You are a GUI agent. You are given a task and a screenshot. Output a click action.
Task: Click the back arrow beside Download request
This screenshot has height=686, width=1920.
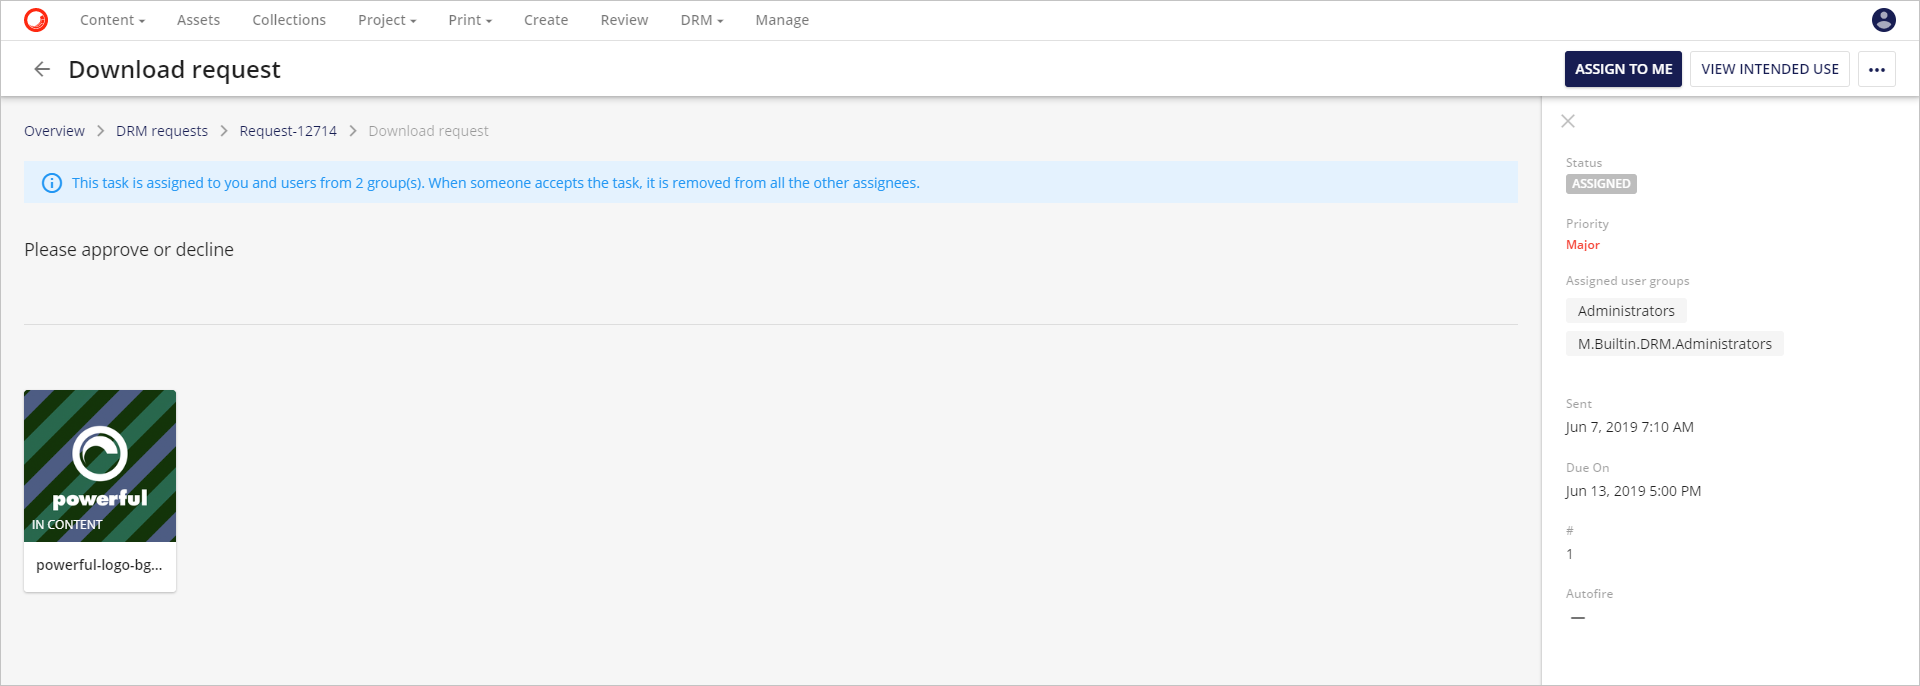pyautogui.click(x=42, y=69)
